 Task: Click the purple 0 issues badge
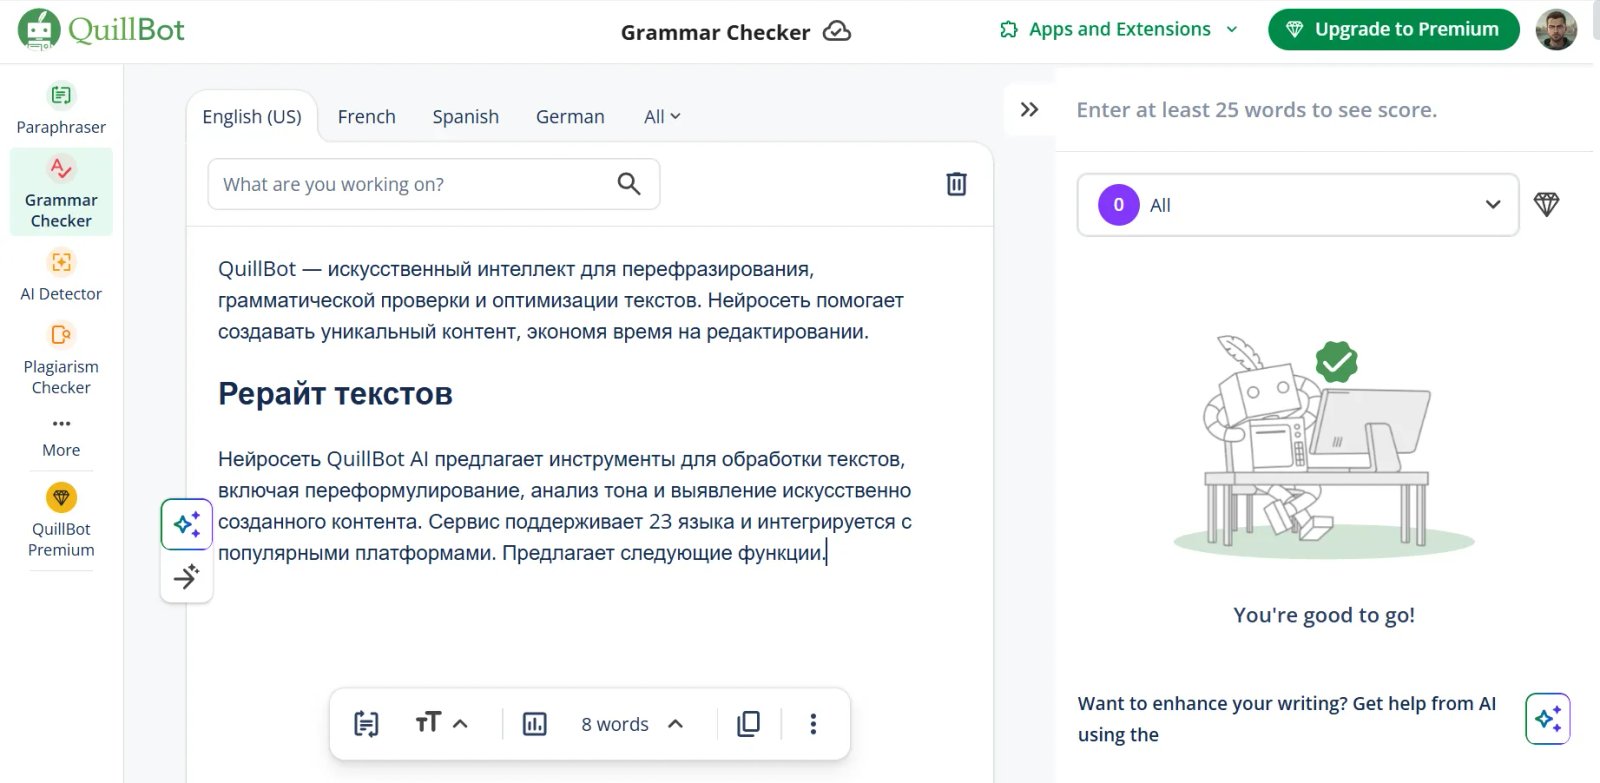[x=1119, y=205]
